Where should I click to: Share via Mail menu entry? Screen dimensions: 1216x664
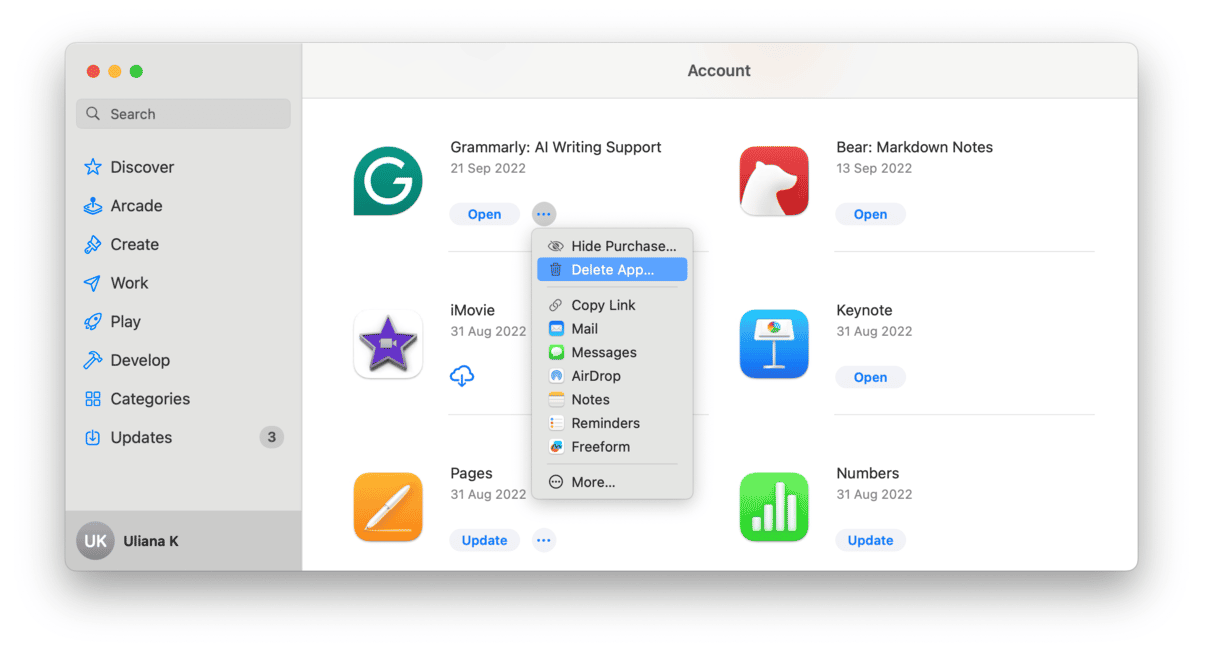pyautogui.click(x=612, y=329)
